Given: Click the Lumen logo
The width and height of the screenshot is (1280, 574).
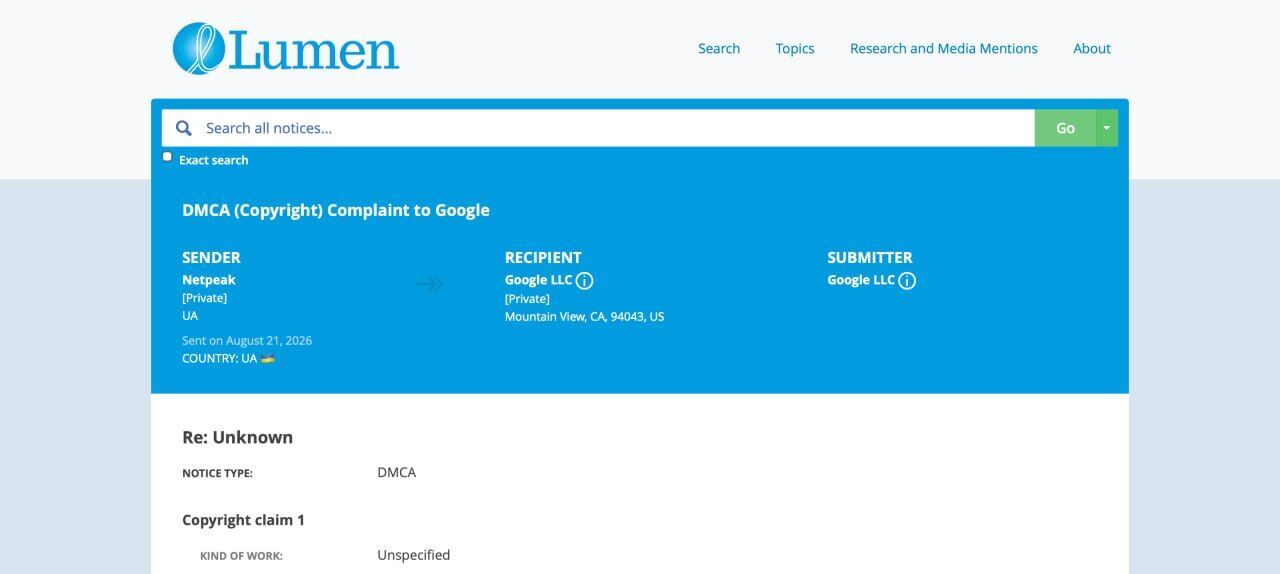Looking at the screenshot, I should pos(286,48).
